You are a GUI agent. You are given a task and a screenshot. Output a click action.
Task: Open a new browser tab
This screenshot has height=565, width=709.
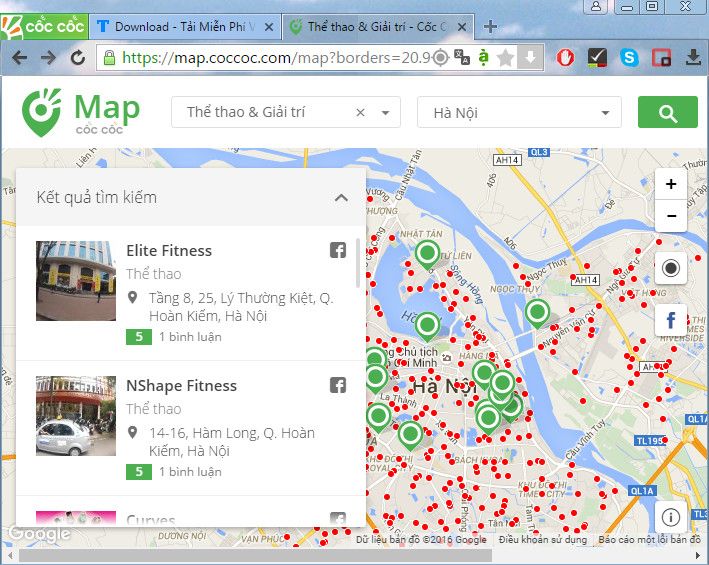[490, 26]
